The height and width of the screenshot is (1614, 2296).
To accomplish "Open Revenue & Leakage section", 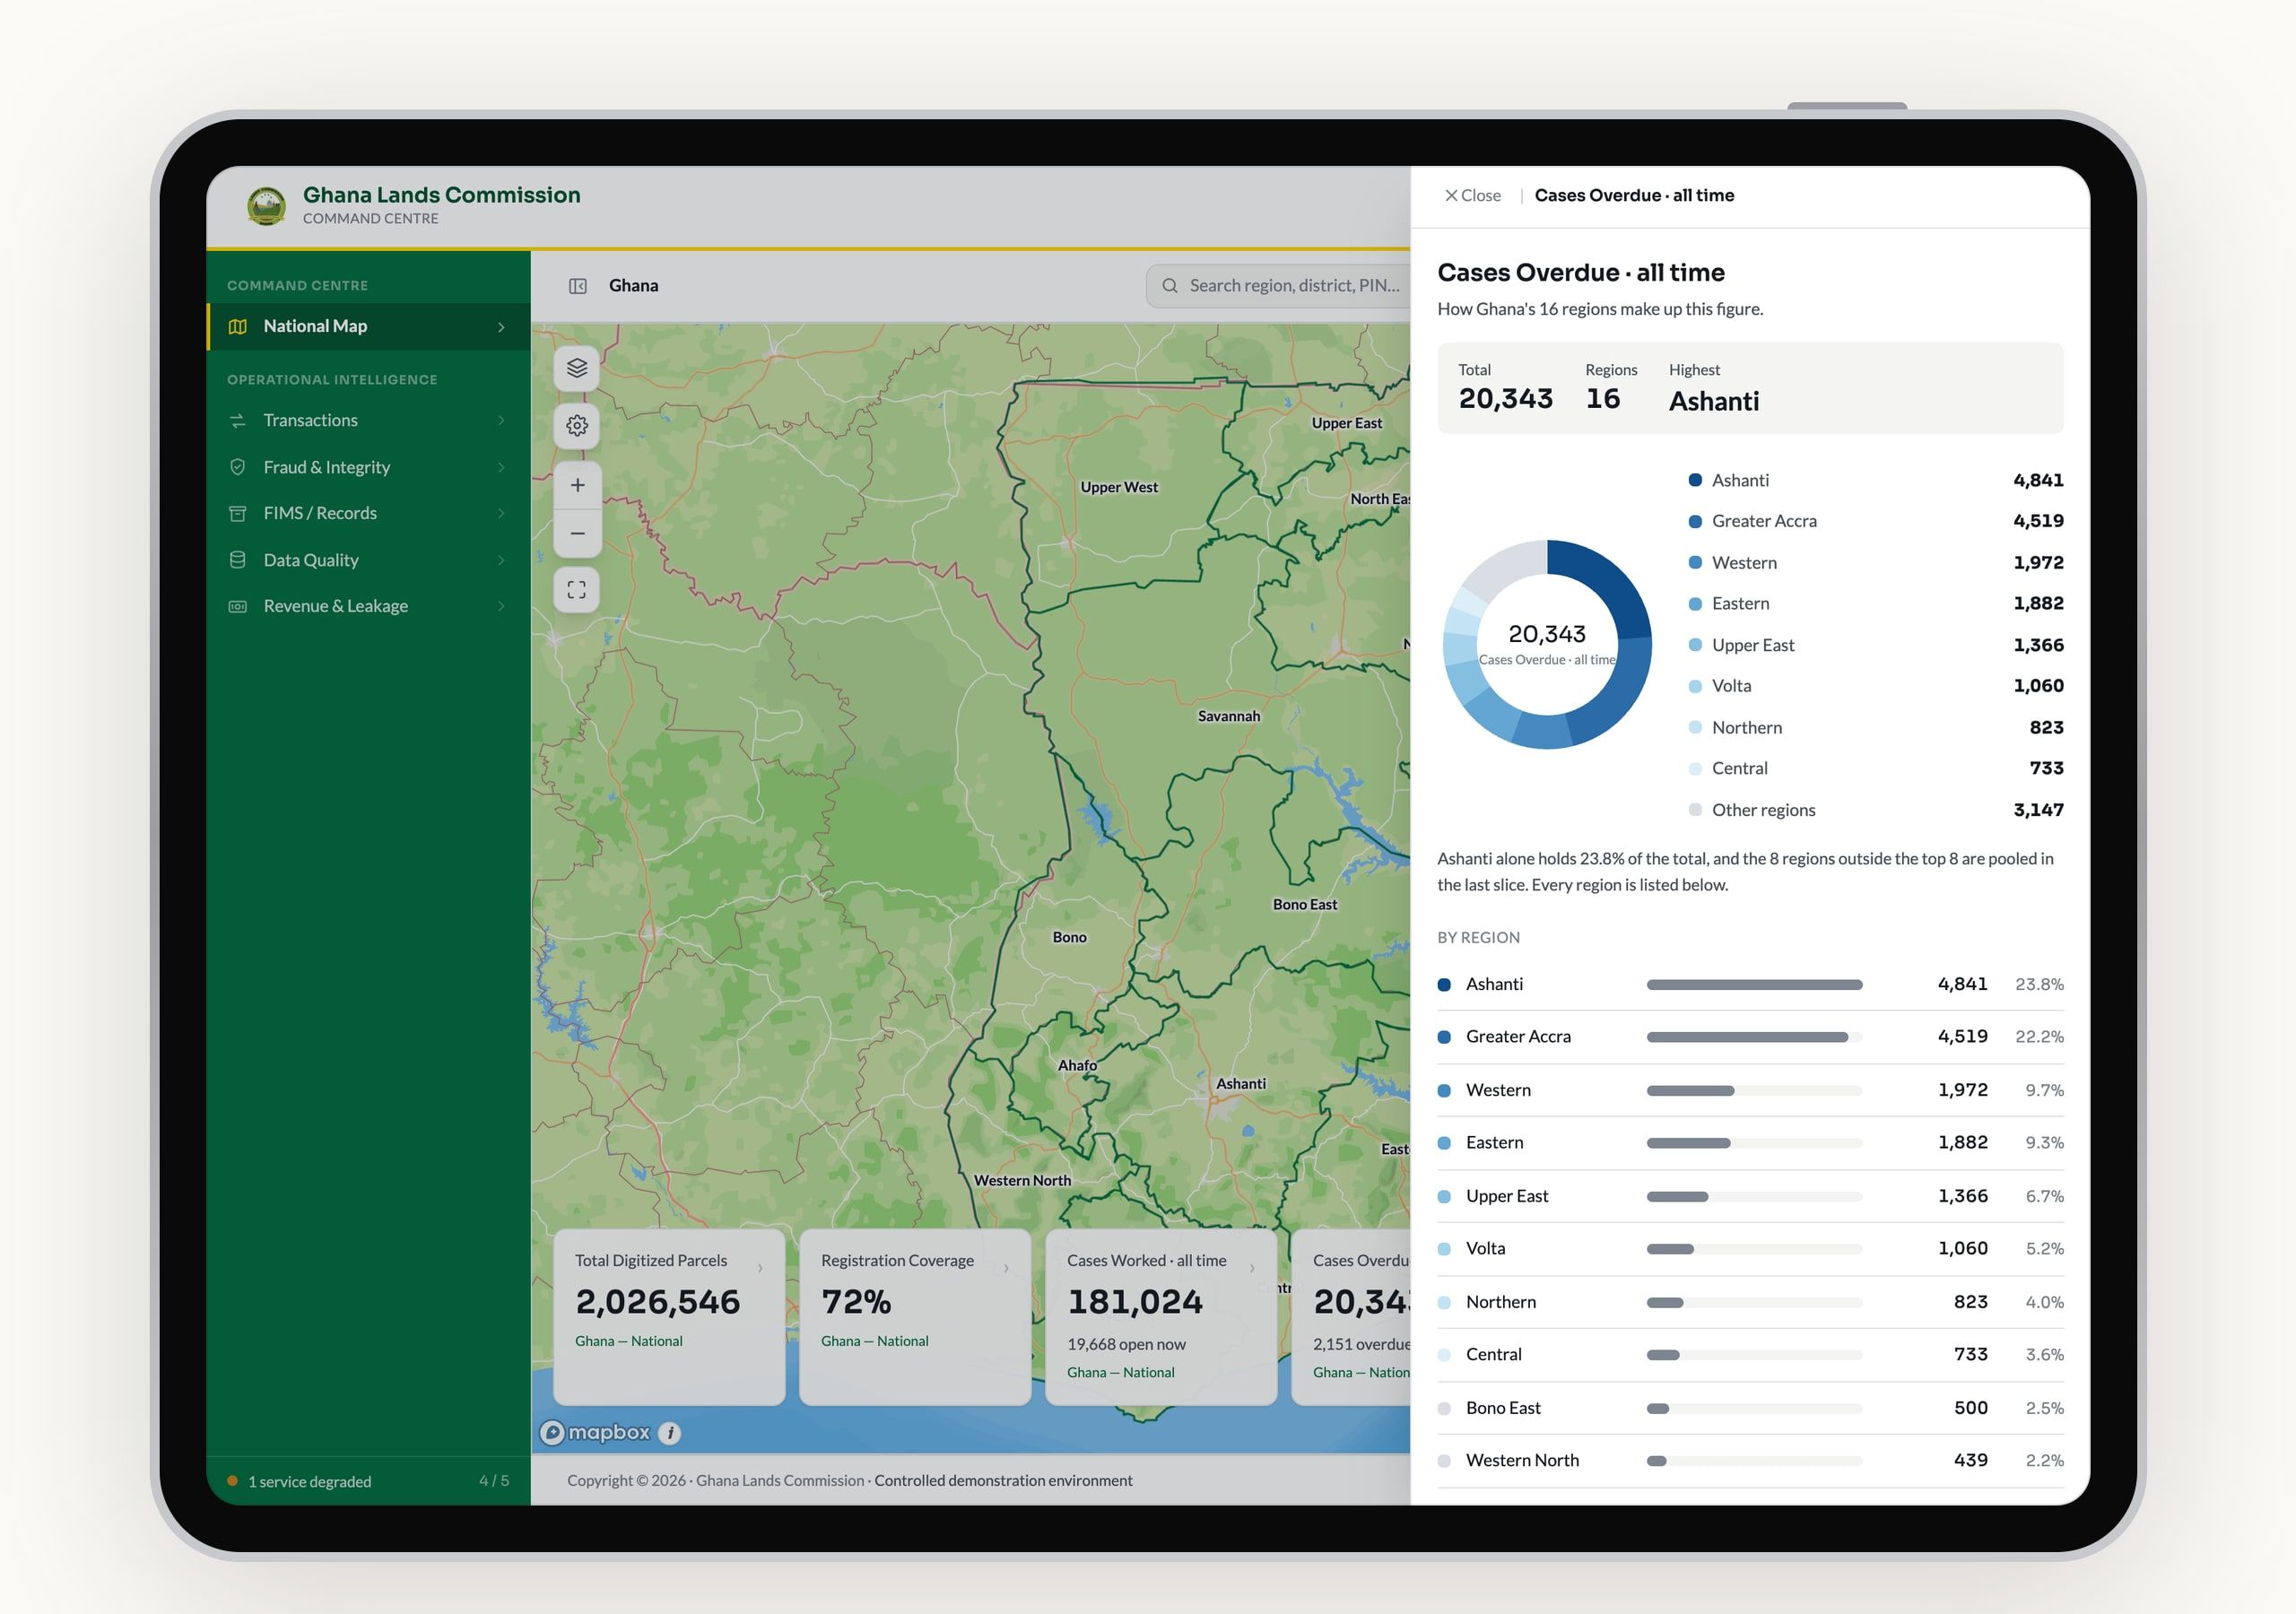I will 369,606.
